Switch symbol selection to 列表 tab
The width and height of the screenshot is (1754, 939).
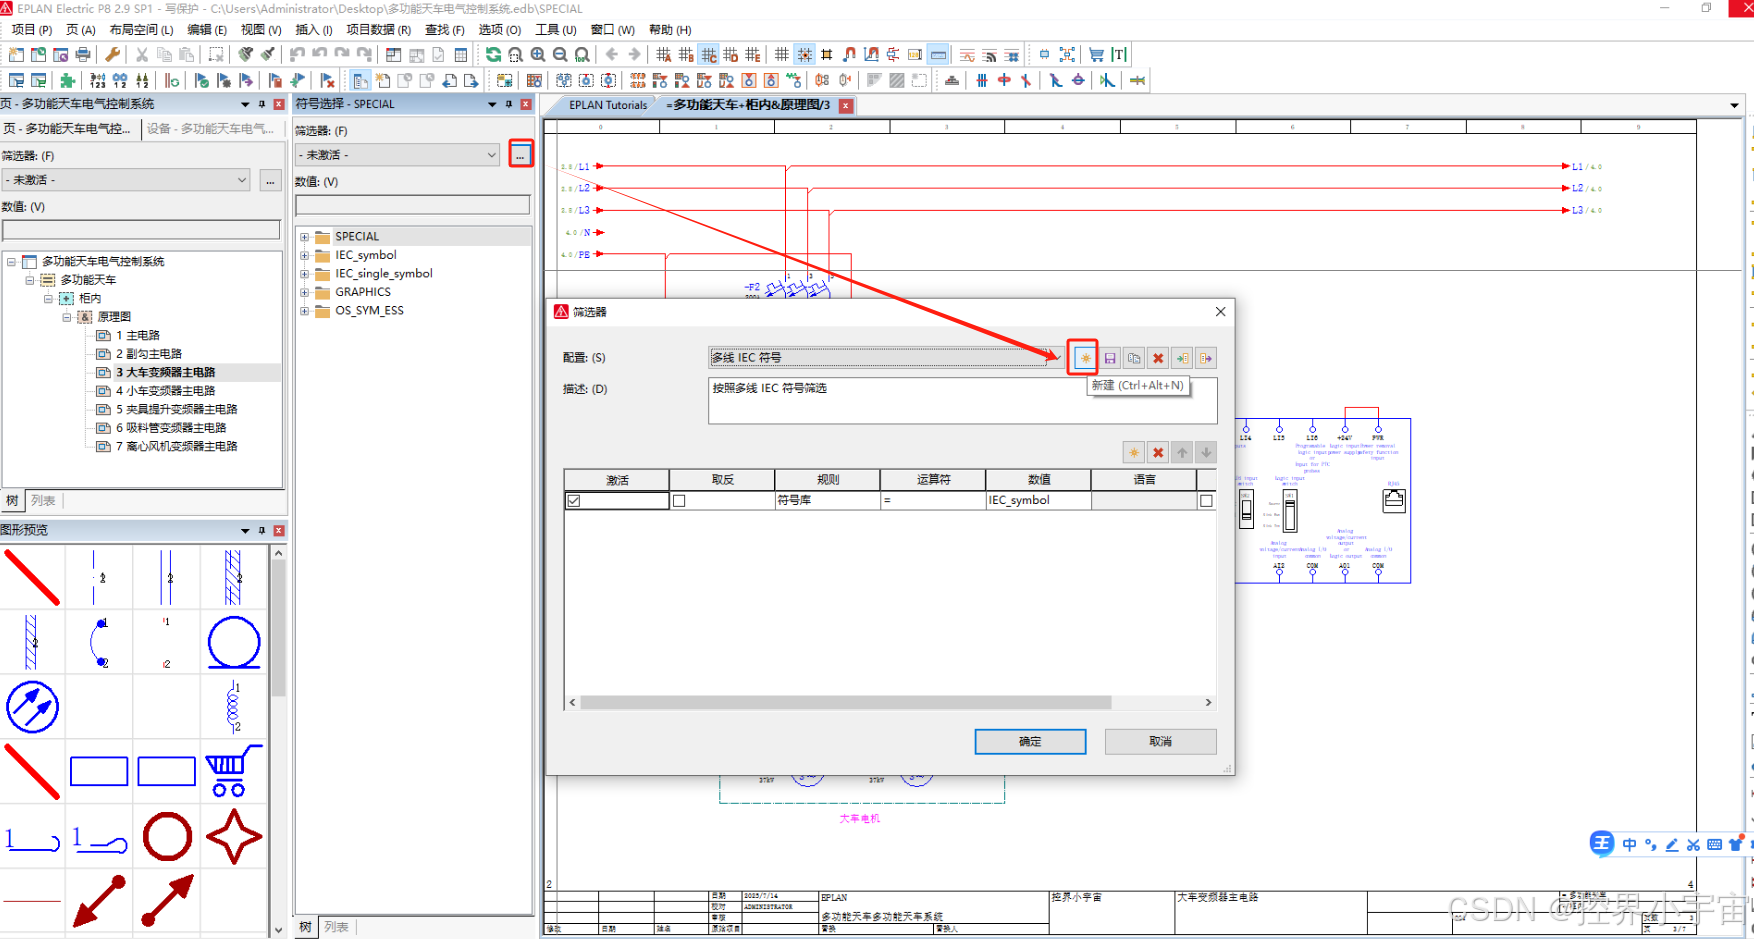click(x=336, y=927)
